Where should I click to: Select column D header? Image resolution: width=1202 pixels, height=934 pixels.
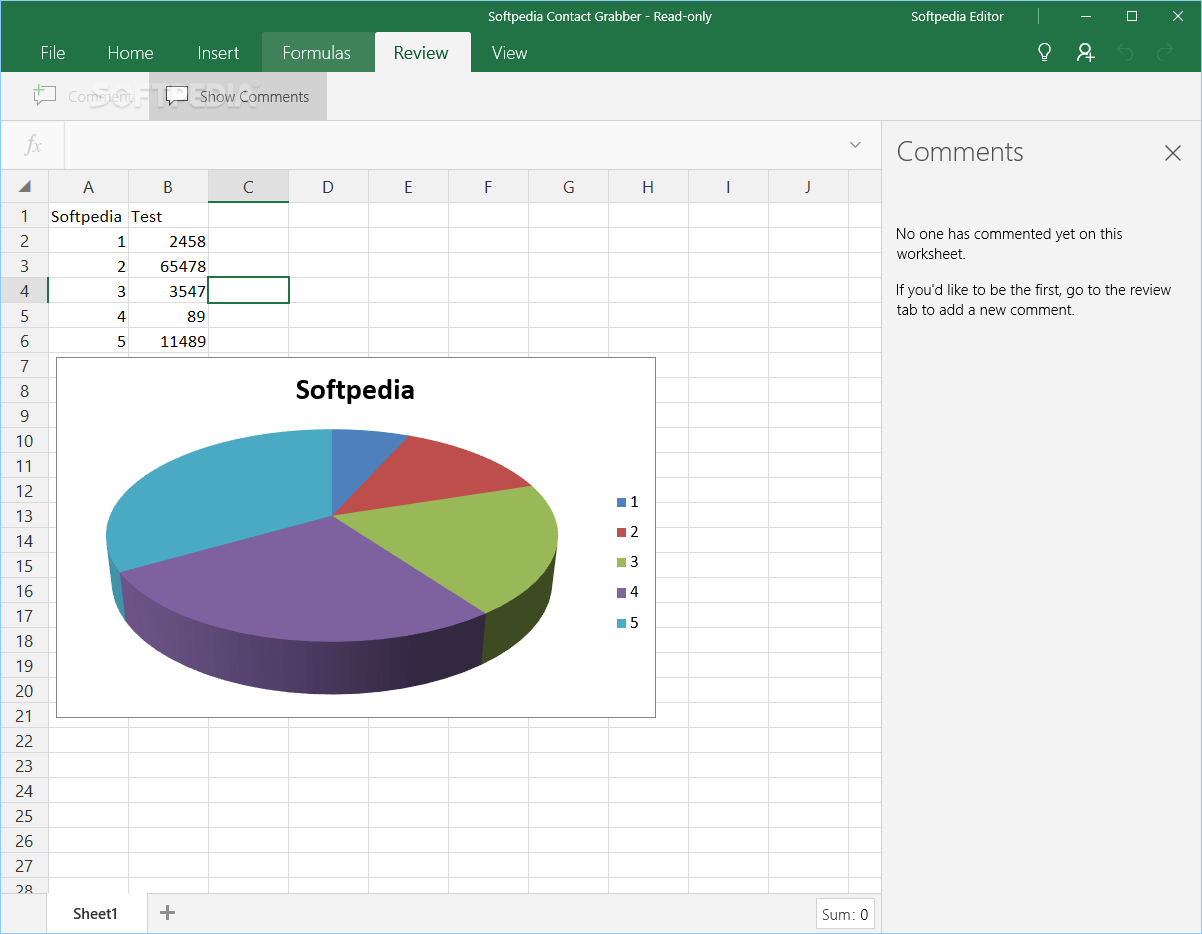[x=328, y=187]
